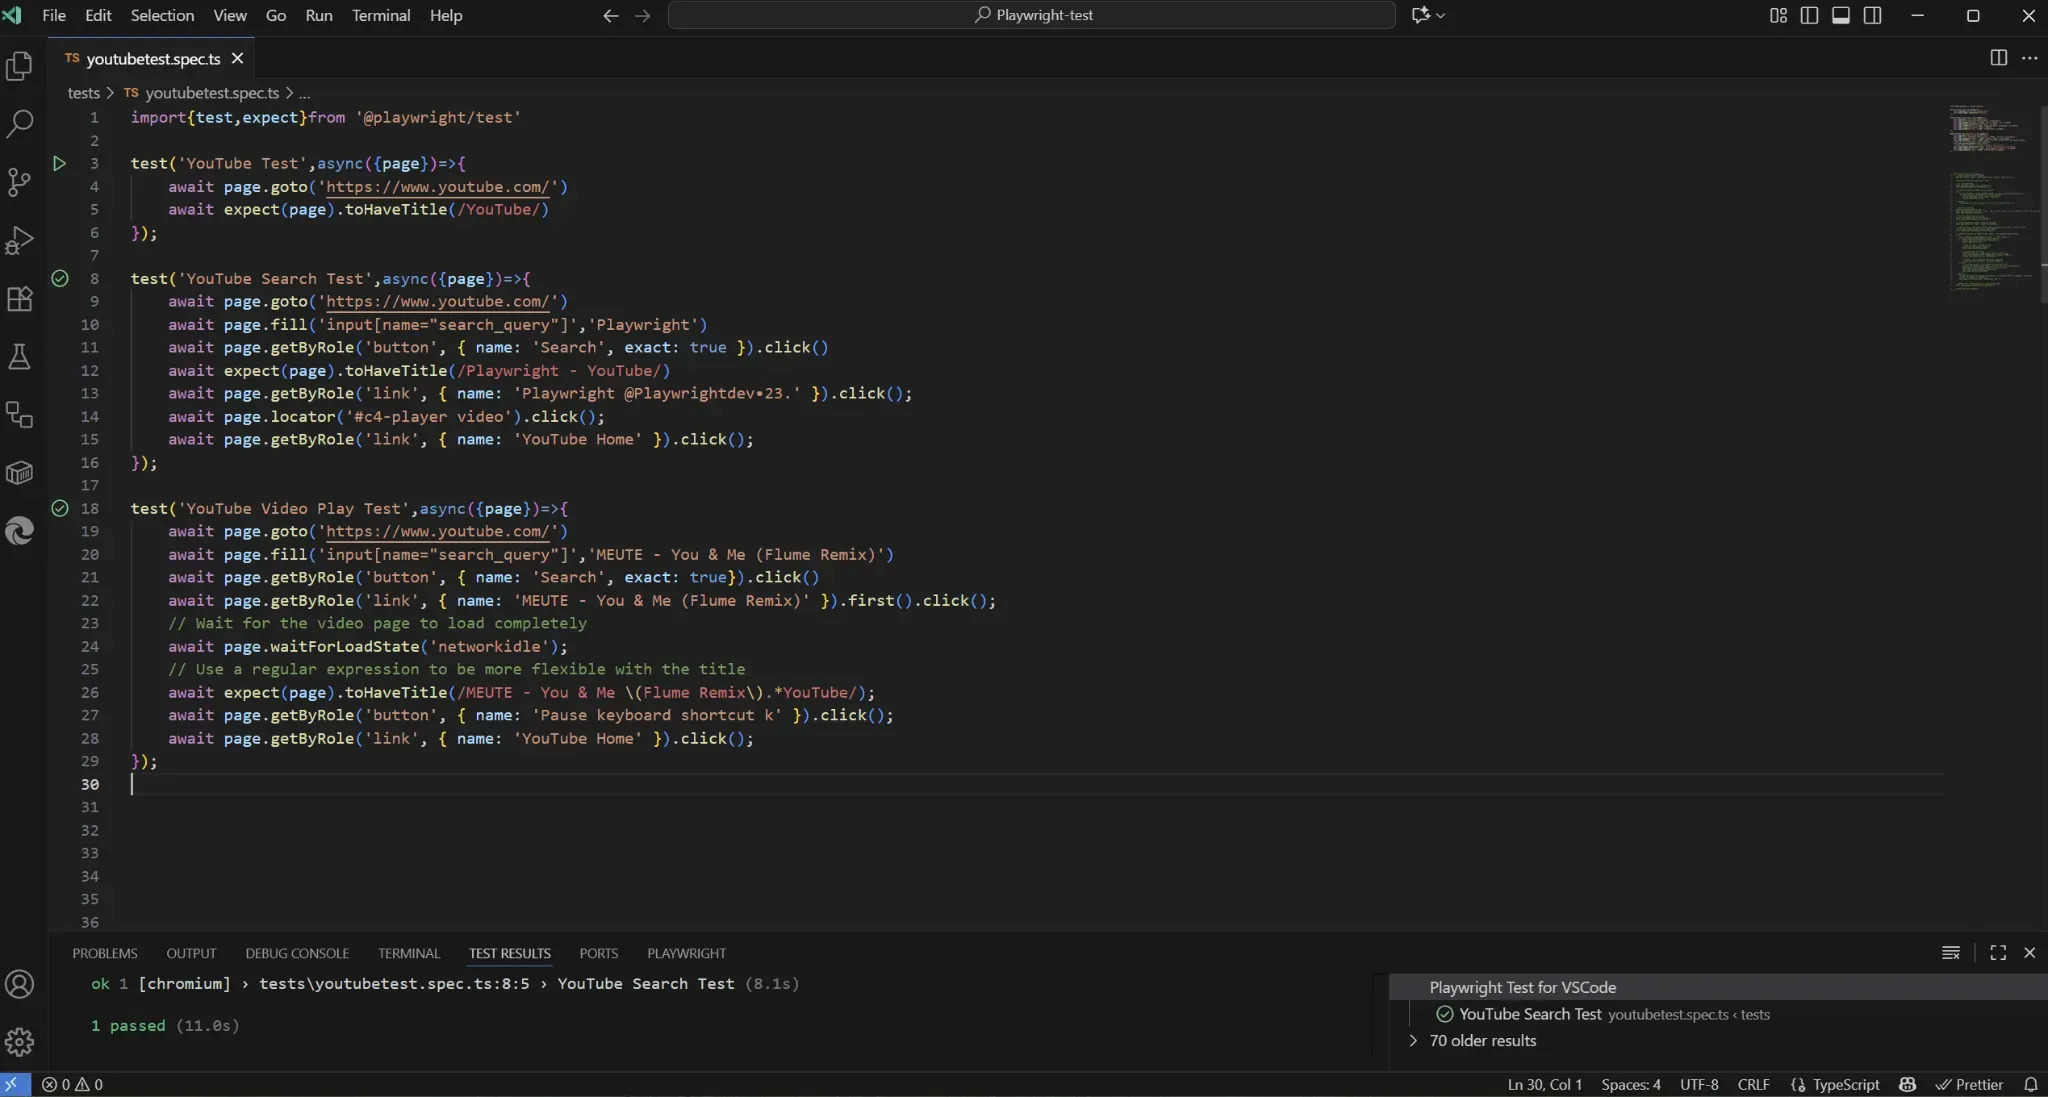The image size is (2048, 1097).
Task: Open the Explorer view in activity bar
Action: 20,66
